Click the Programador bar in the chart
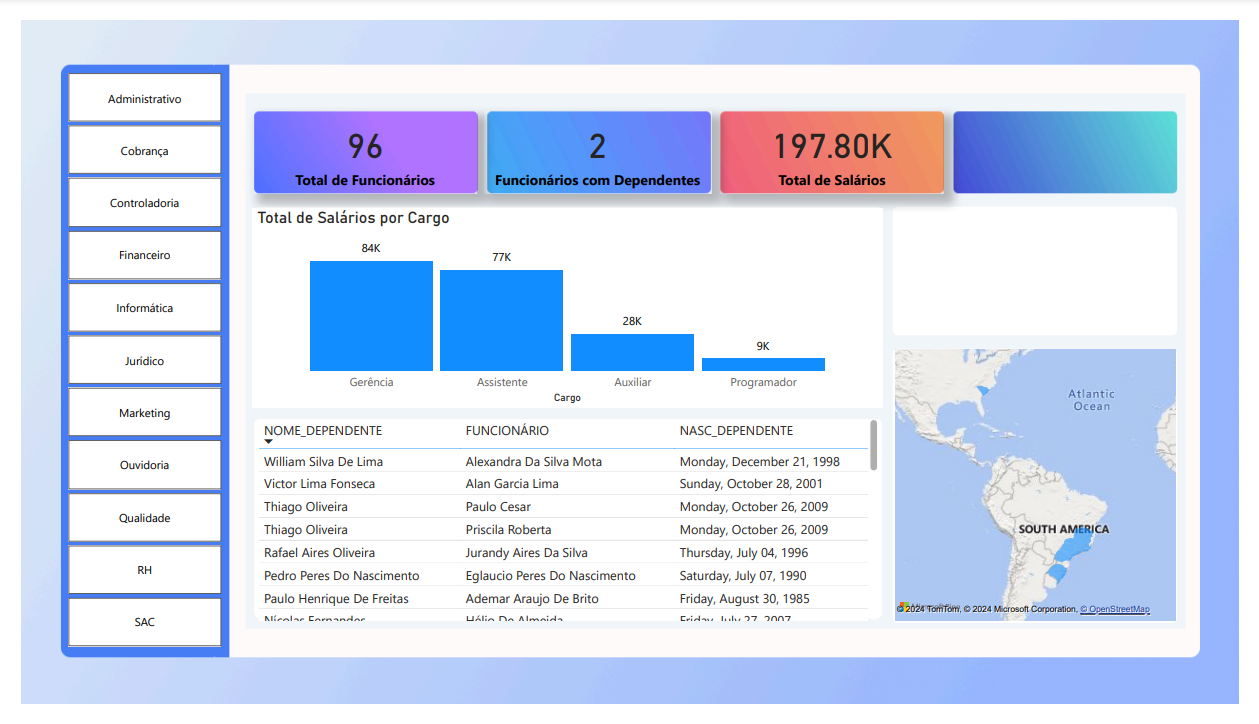The image size is (1259, 724). pyautogui.click(x=763, y=364)
